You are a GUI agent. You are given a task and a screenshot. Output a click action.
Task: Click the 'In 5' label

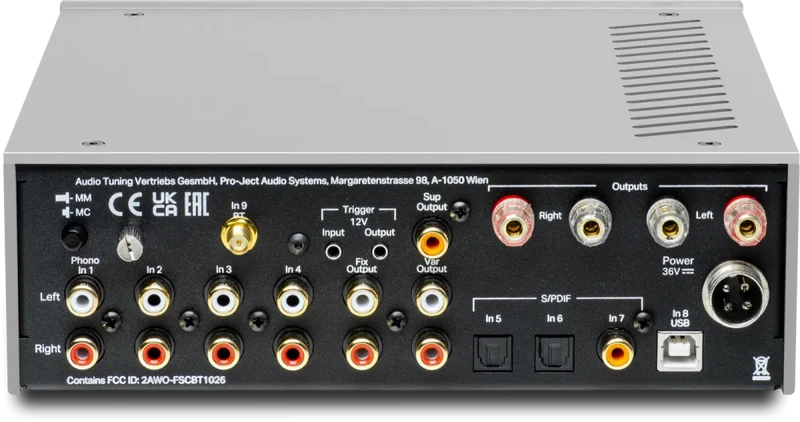493,319
